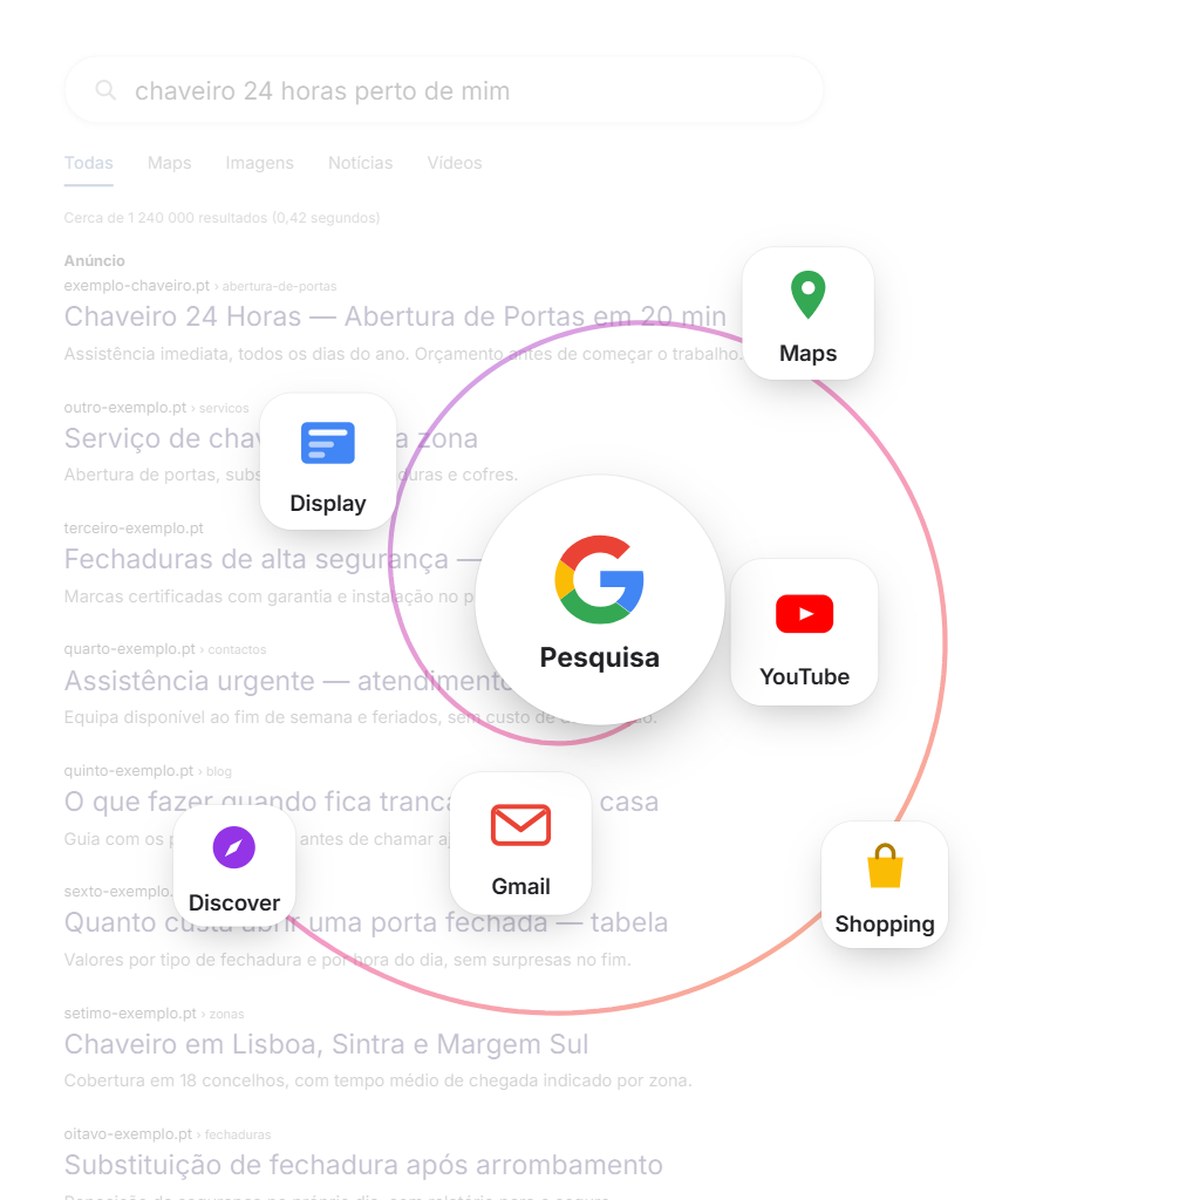Click the results count text
This screenshot has height=1200, width=1200.
[x=222, y=218]
